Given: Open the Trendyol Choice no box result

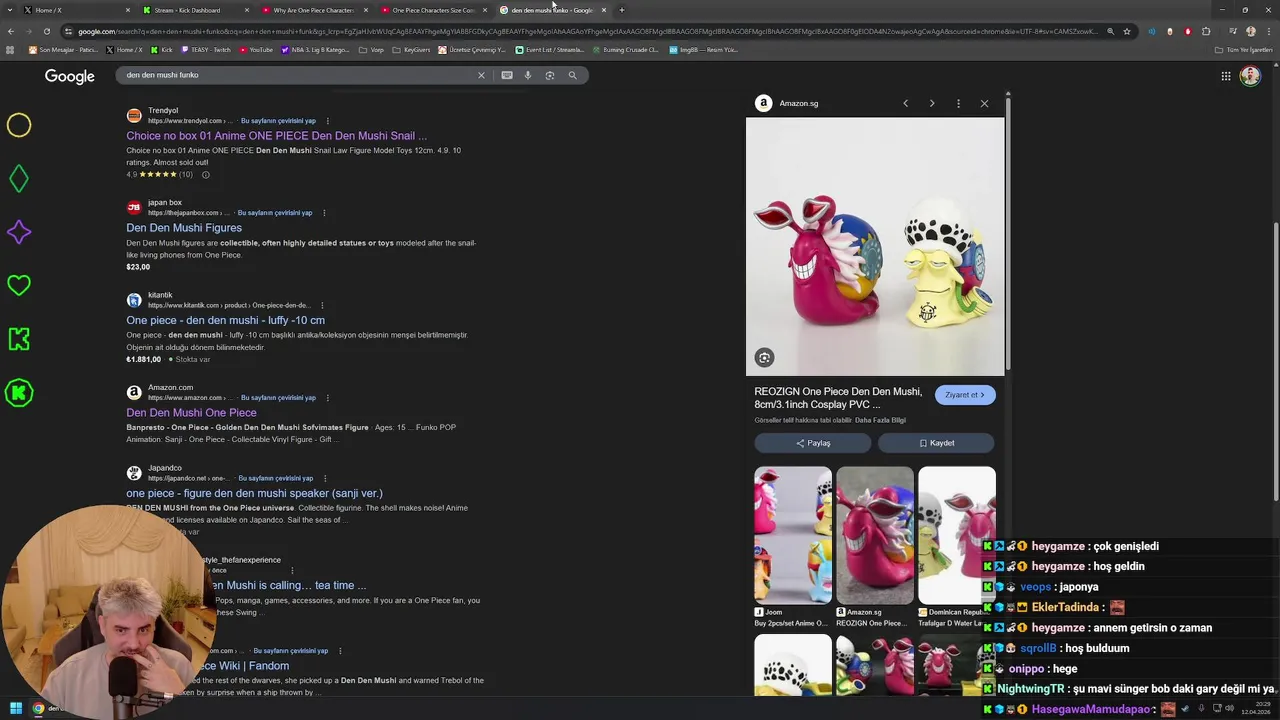Looking at the screenshot, I should point(276,136).
